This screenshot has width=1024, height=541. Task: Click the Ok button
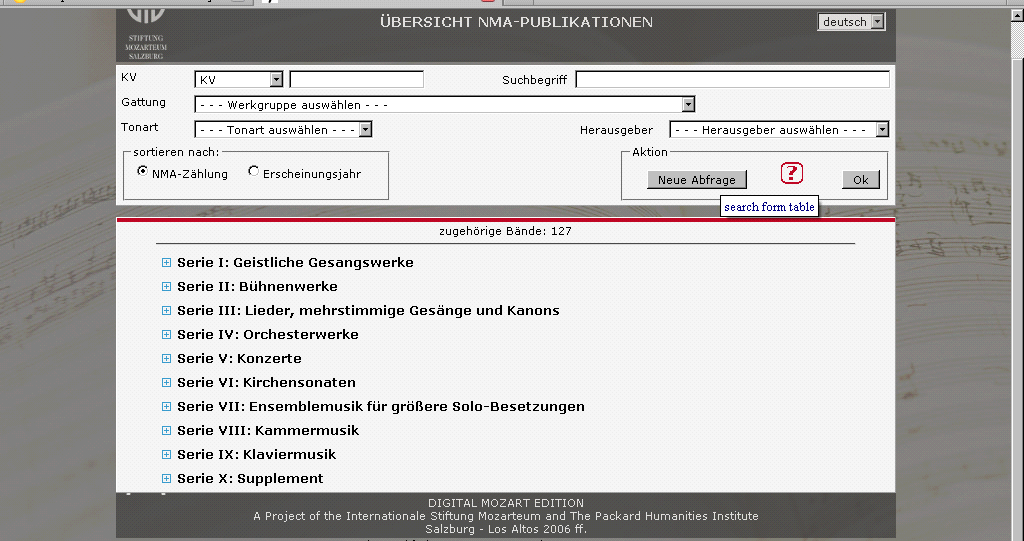(x=861, y=180)
